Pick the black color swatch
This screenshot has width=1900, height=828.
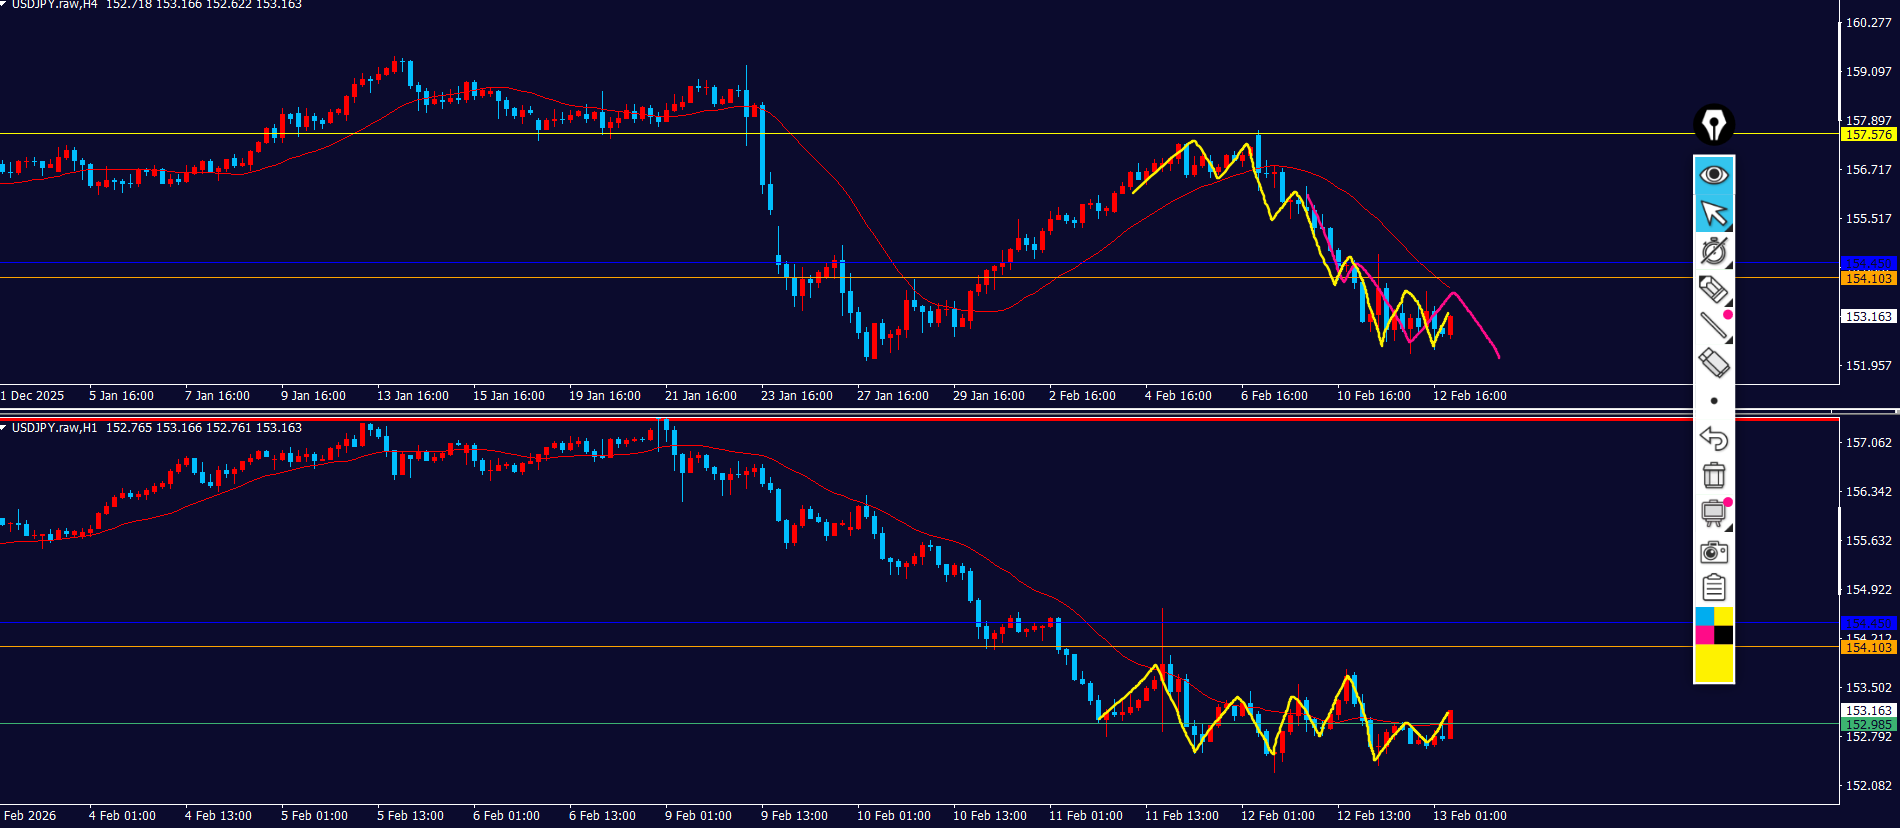(x=1724, y=635)
